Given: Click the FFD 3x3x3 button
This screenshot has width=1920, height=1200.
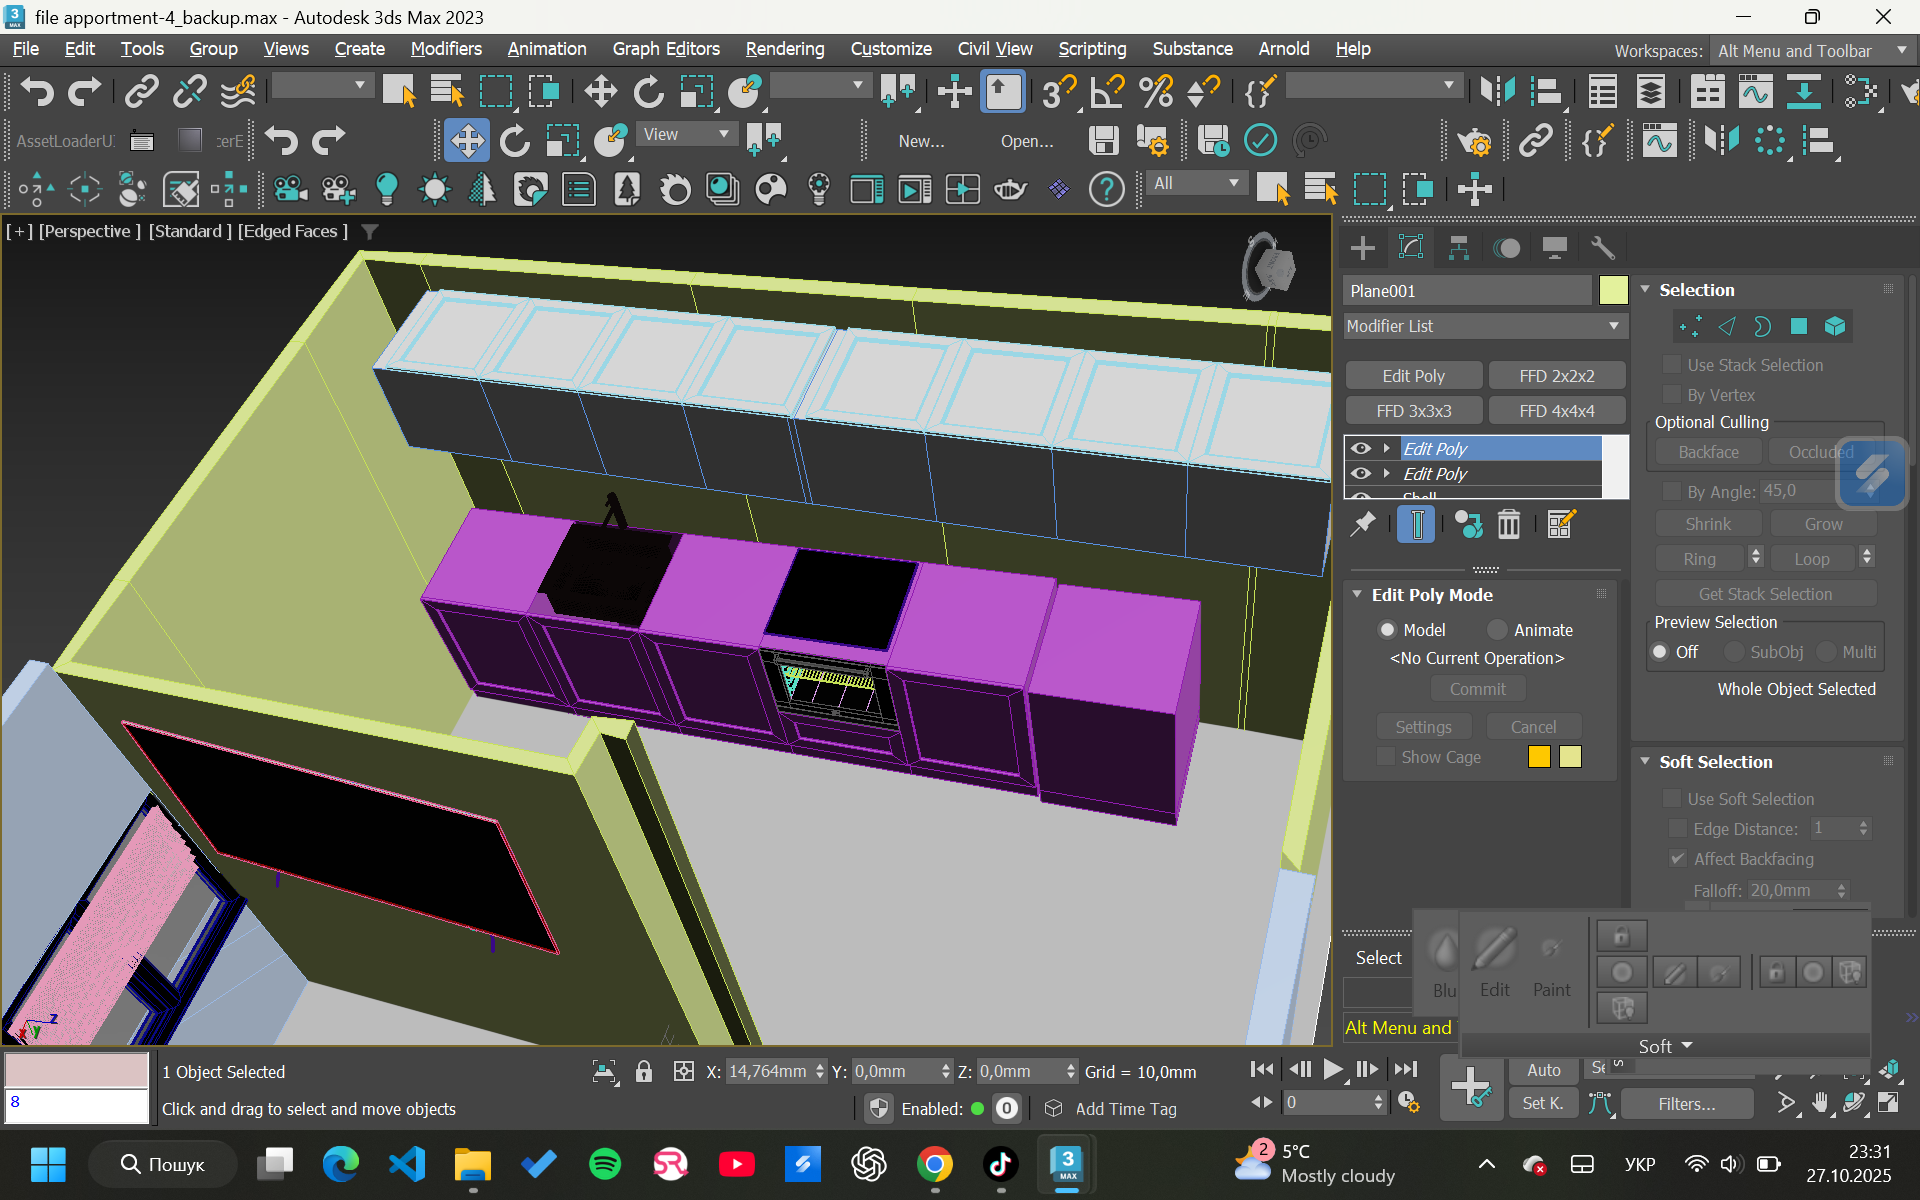Looking at the screenshot, I should click(x=1414, y=411).
